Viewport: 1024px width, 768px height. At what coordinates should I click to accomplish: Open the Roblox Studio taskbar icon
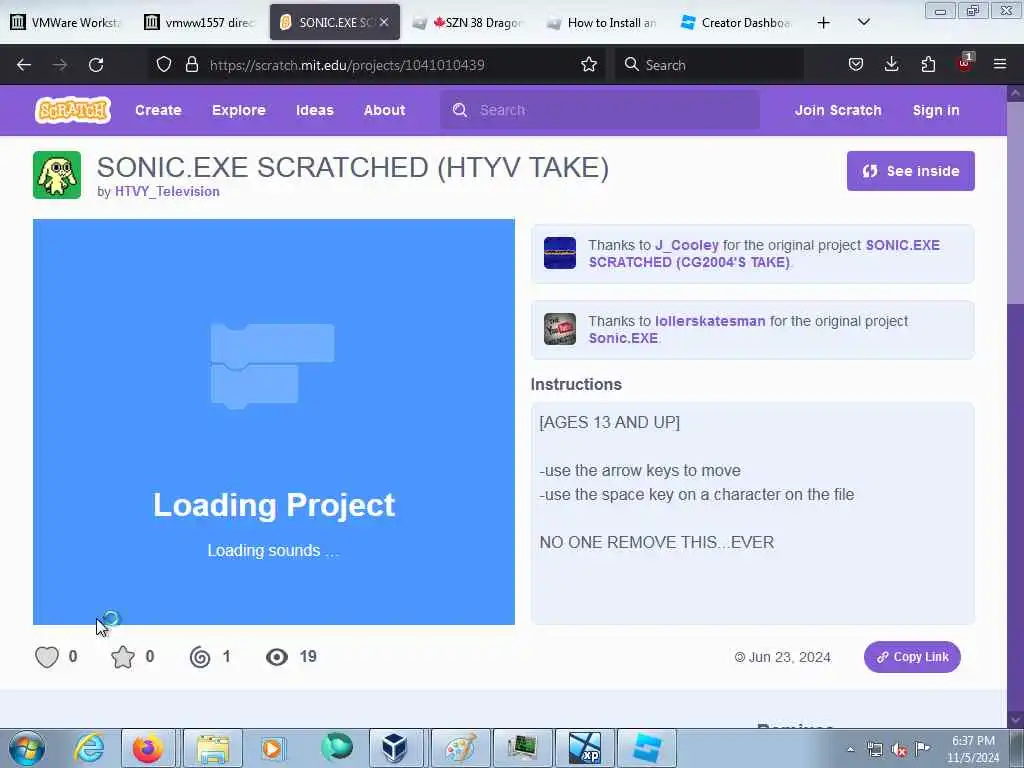tap(647, 748)
